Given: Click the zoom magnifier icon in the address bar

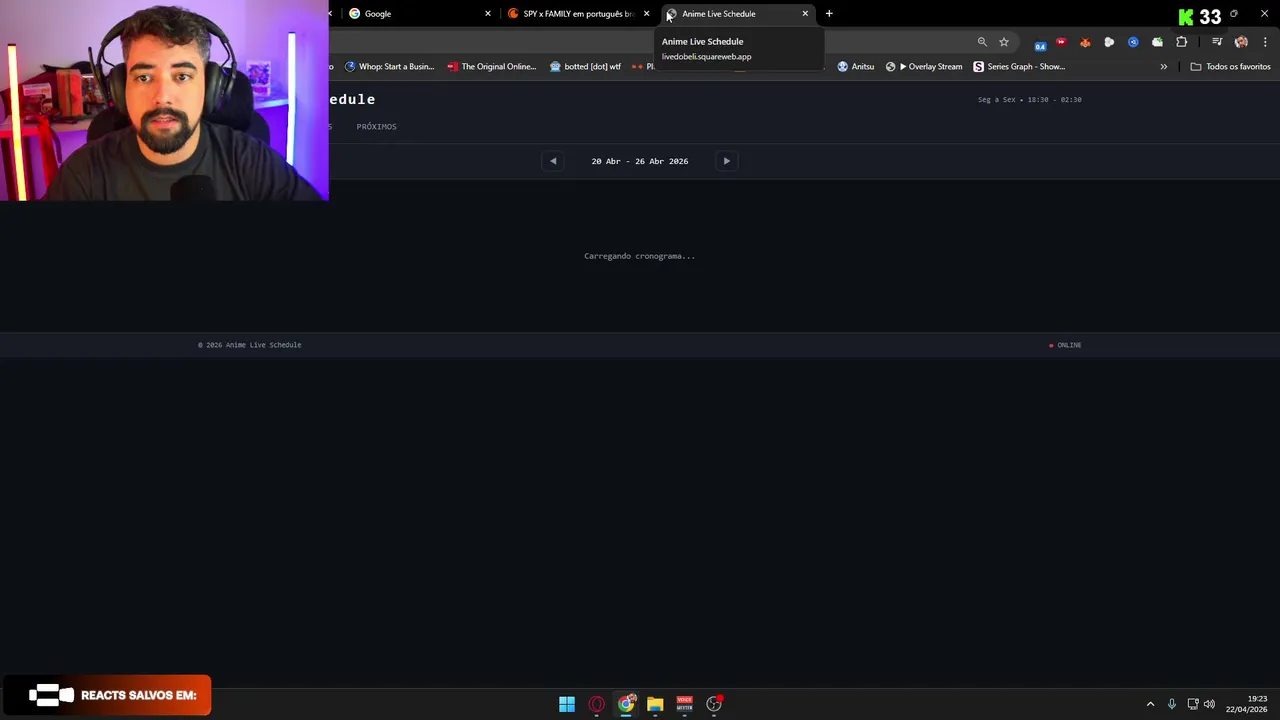Looking at the screenshot, I should click(x=982, y=42).
